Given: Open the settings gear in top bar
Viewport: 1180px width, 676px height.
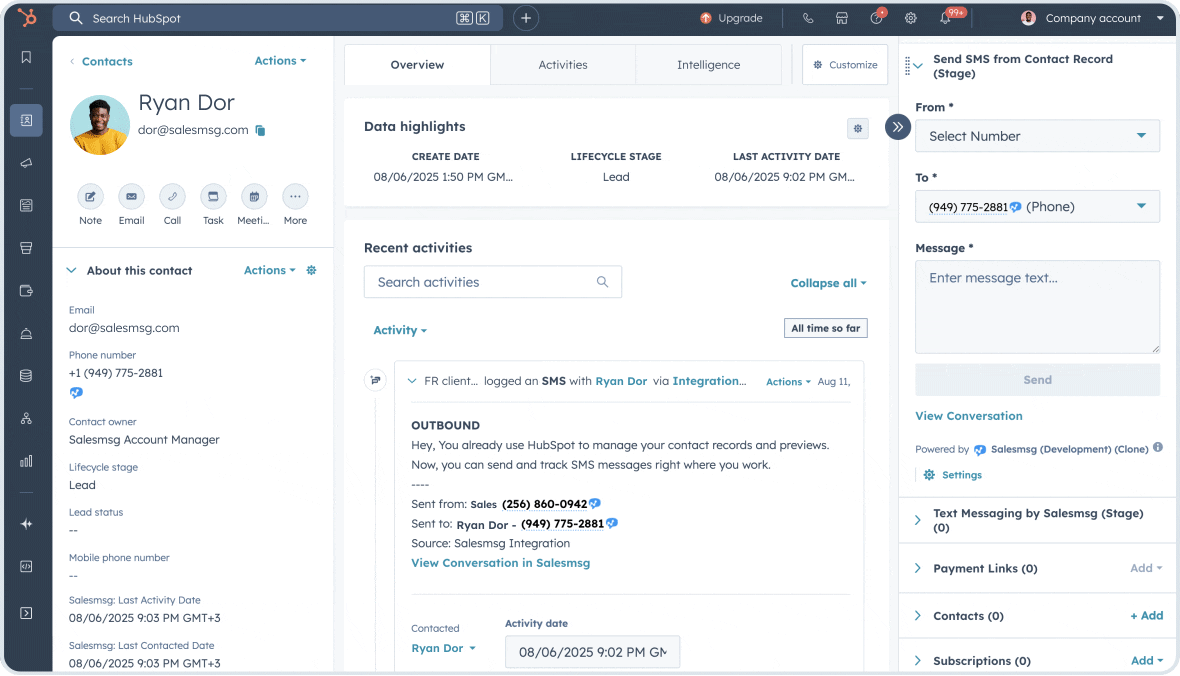Looking at the screenshot, I should (911, 18).
